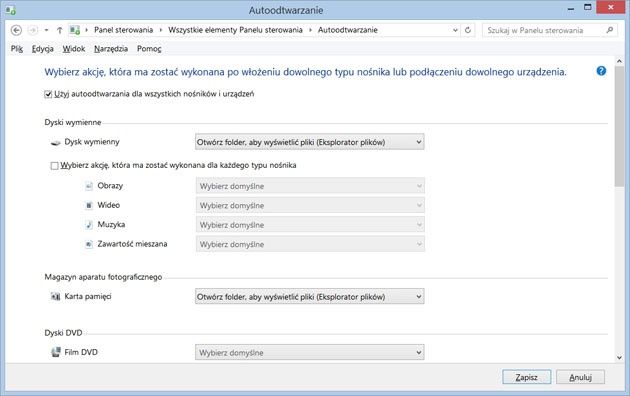The image size is (630, 396).
Task: Expand the arrow after Wszystkie elementy breadcrumb
Action: point(310,30)
